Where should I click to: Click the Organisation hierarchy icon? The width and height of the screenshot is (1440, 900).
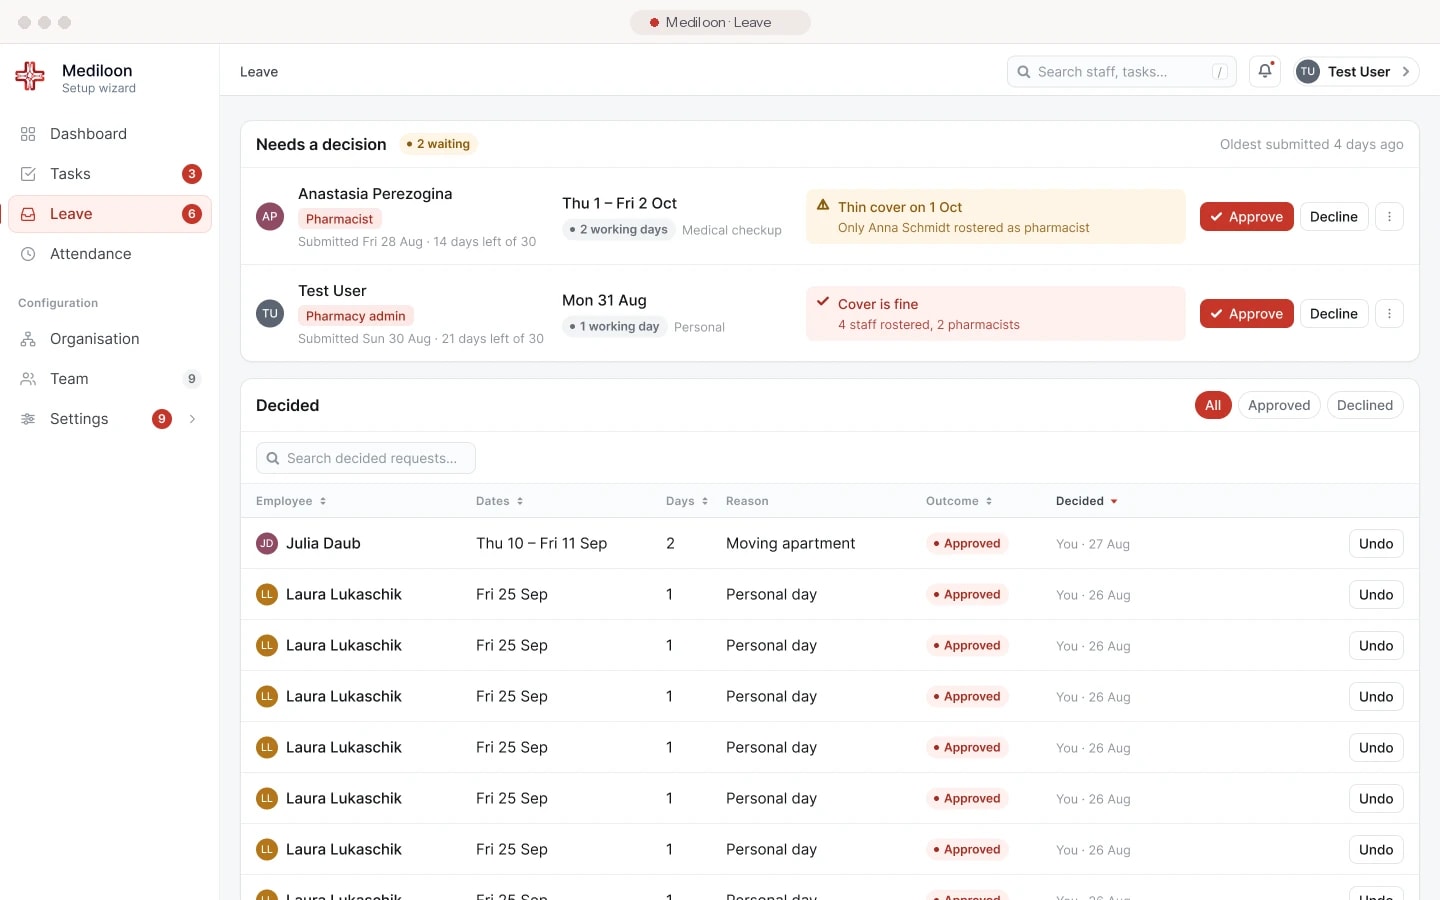pos(28,339)
